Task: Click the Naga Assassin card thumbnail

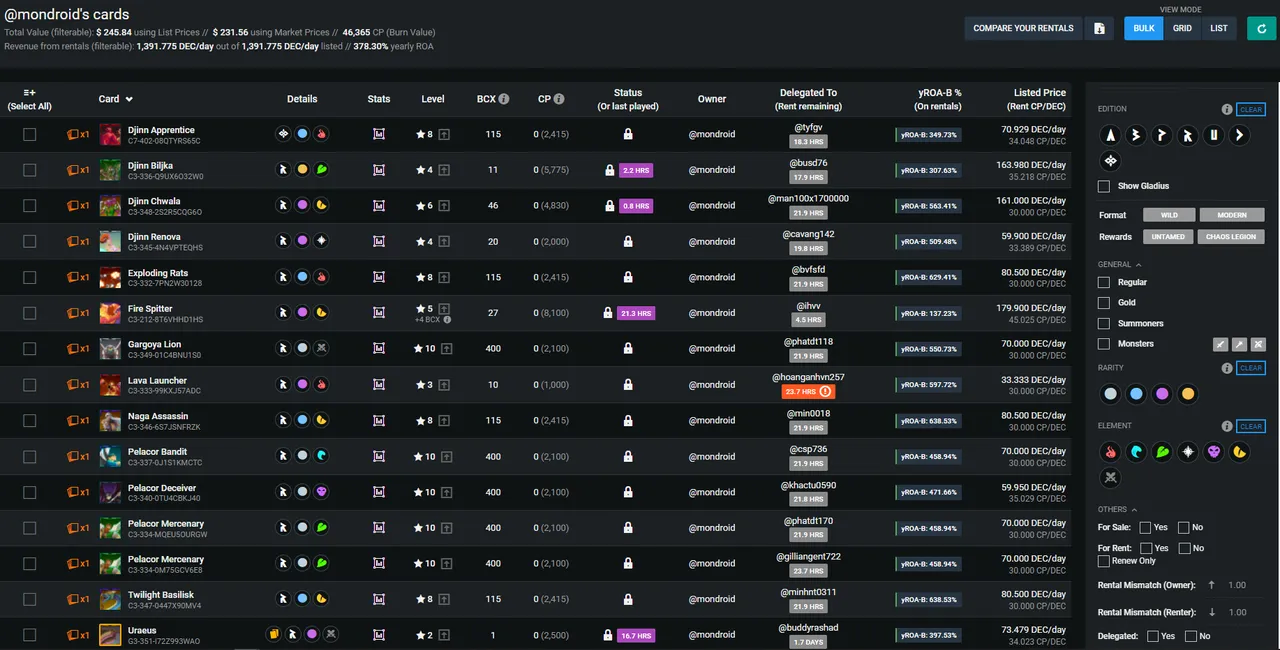Action: (110, 421)
